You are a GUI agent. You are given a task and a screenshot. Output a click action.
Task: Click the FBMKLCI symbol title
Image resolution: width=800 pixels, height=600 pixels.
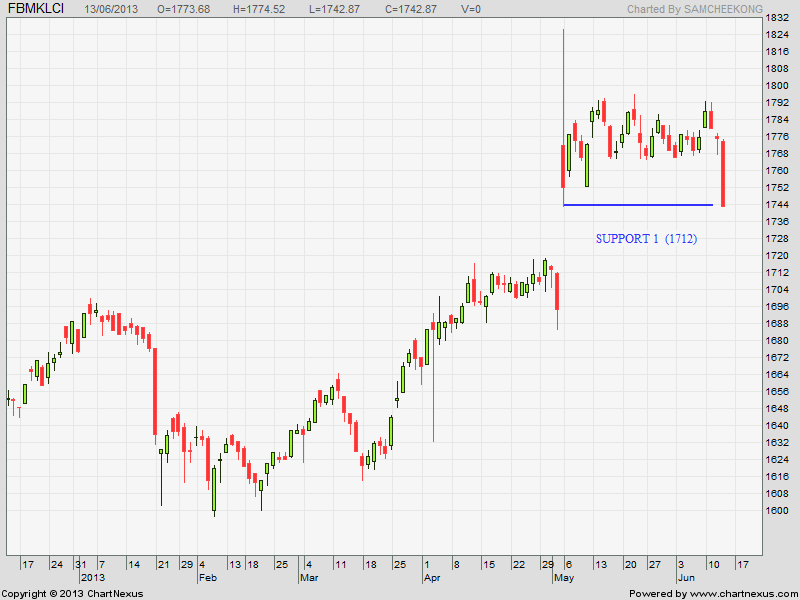(x=36, y=8)
